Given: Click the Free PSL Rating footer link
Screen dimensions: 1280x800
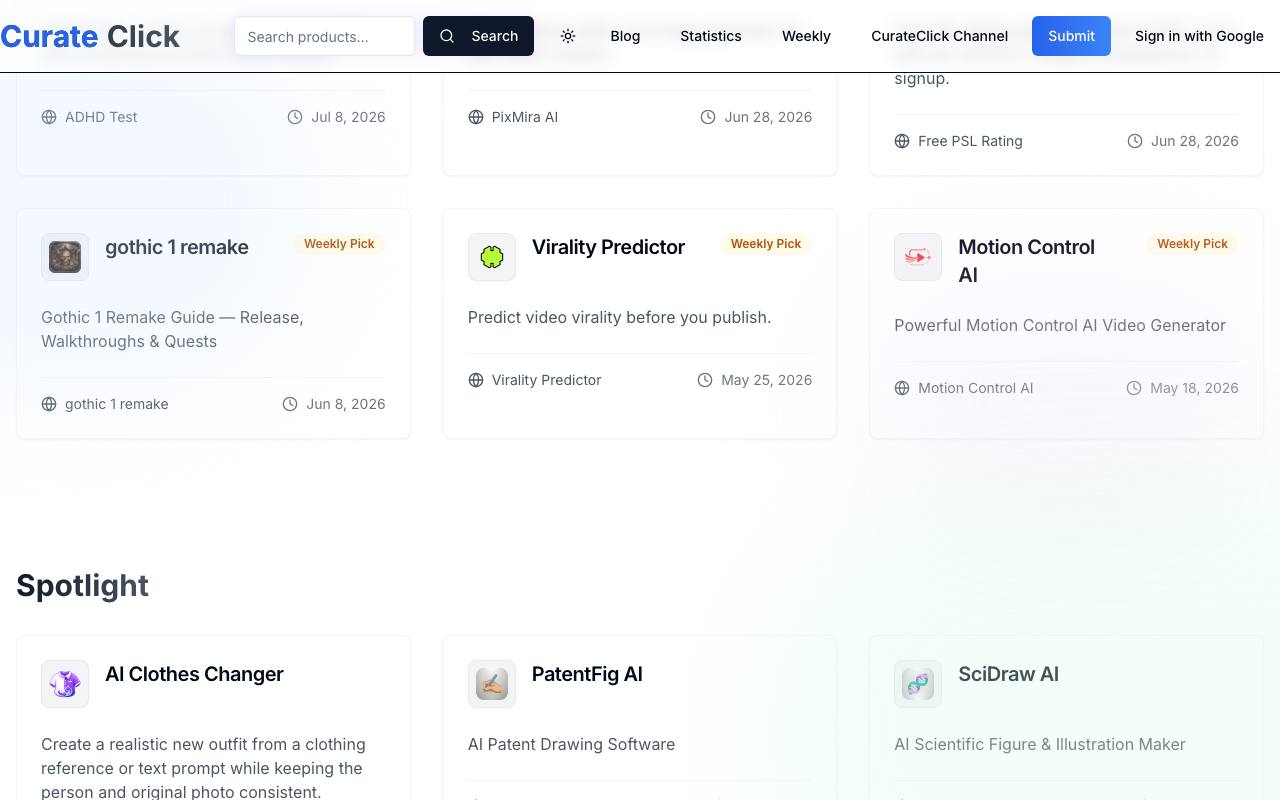Looking at the screenshot, I should (970, 141).
